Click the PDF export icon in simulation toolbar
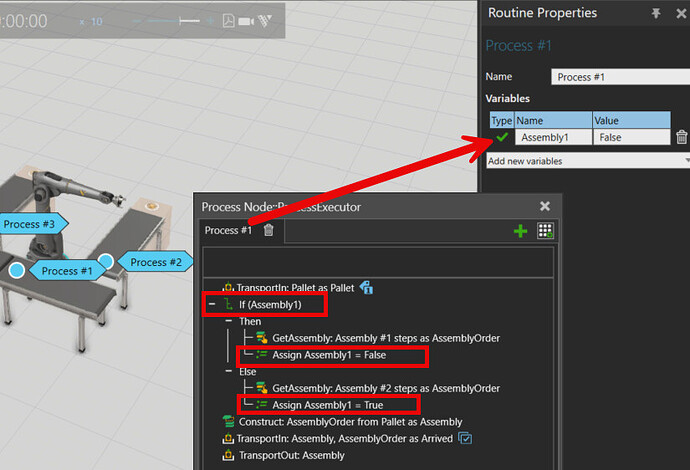Viewport: 690px width, 470px height. (228, 20)
